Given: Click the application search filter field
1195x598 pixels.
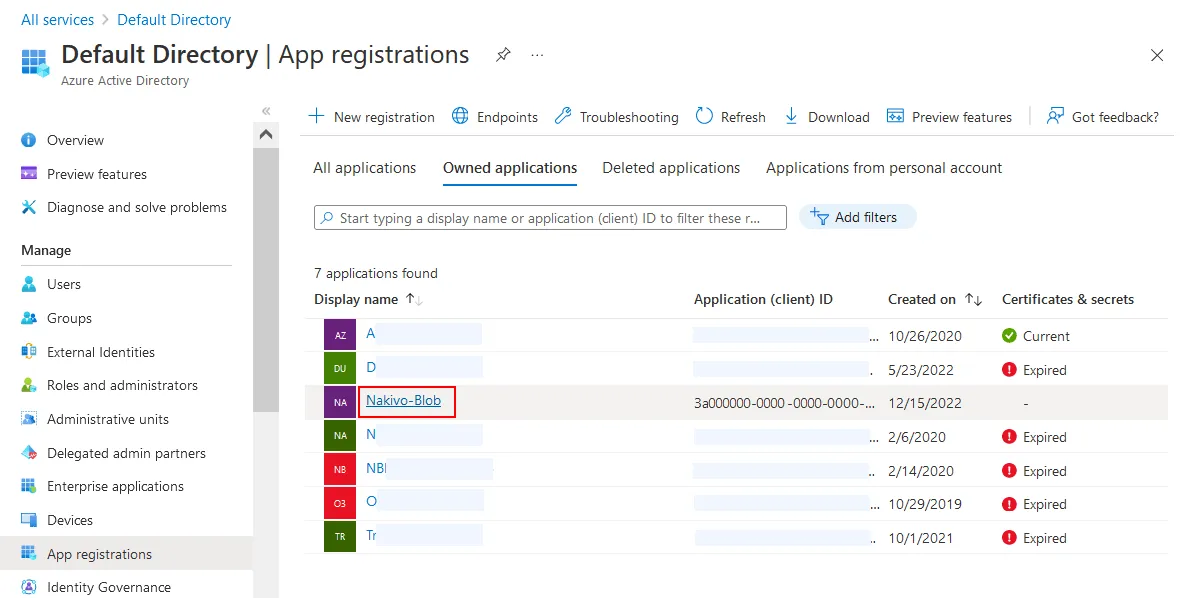Looking at the screenshot, I should click(550, 218).
